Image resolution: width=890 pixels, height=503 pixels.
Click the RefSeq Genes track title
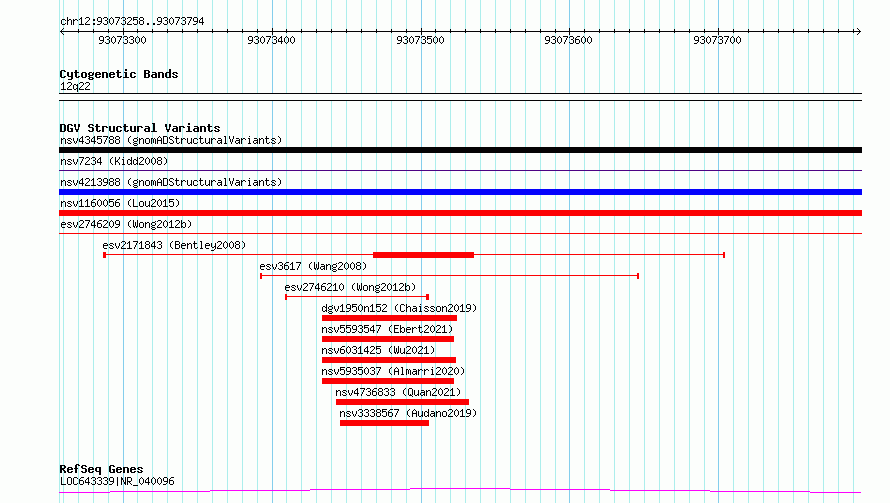point(101,469)
